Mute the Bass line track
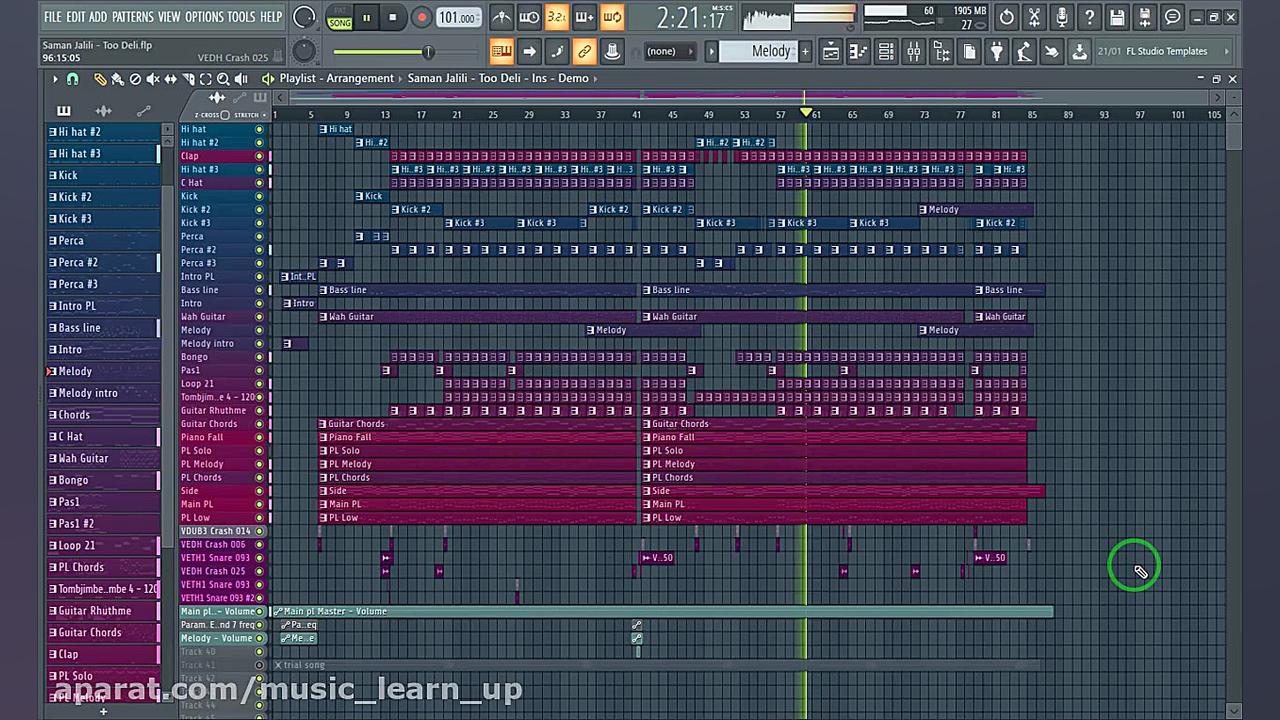 click(x=259, y=290)
